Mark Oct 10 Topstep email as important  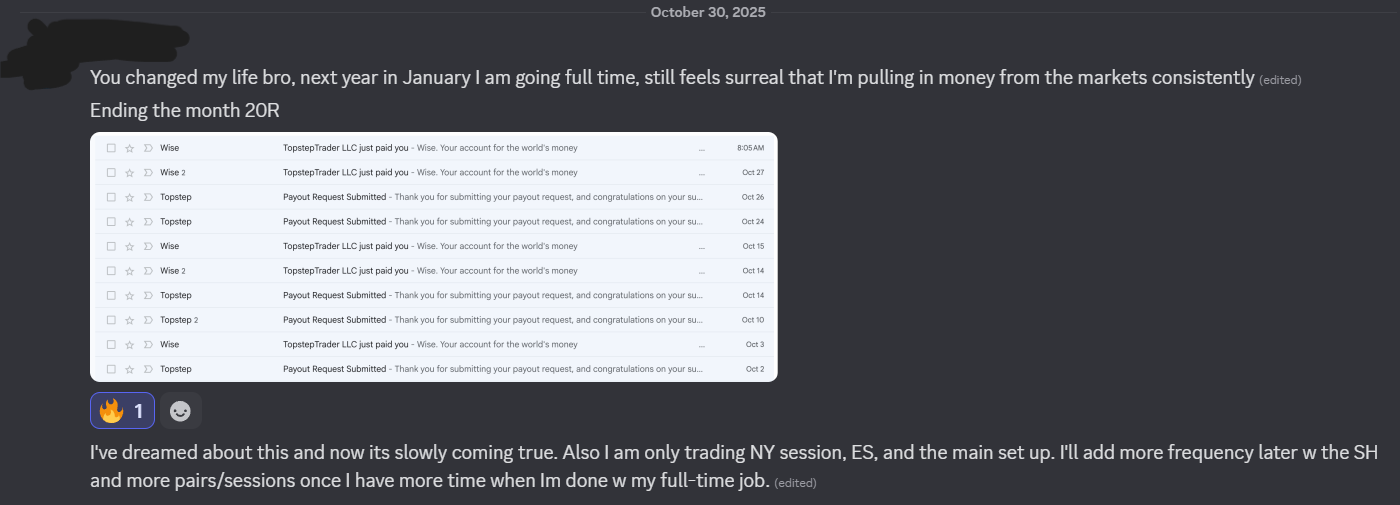[x=148, y=320]
